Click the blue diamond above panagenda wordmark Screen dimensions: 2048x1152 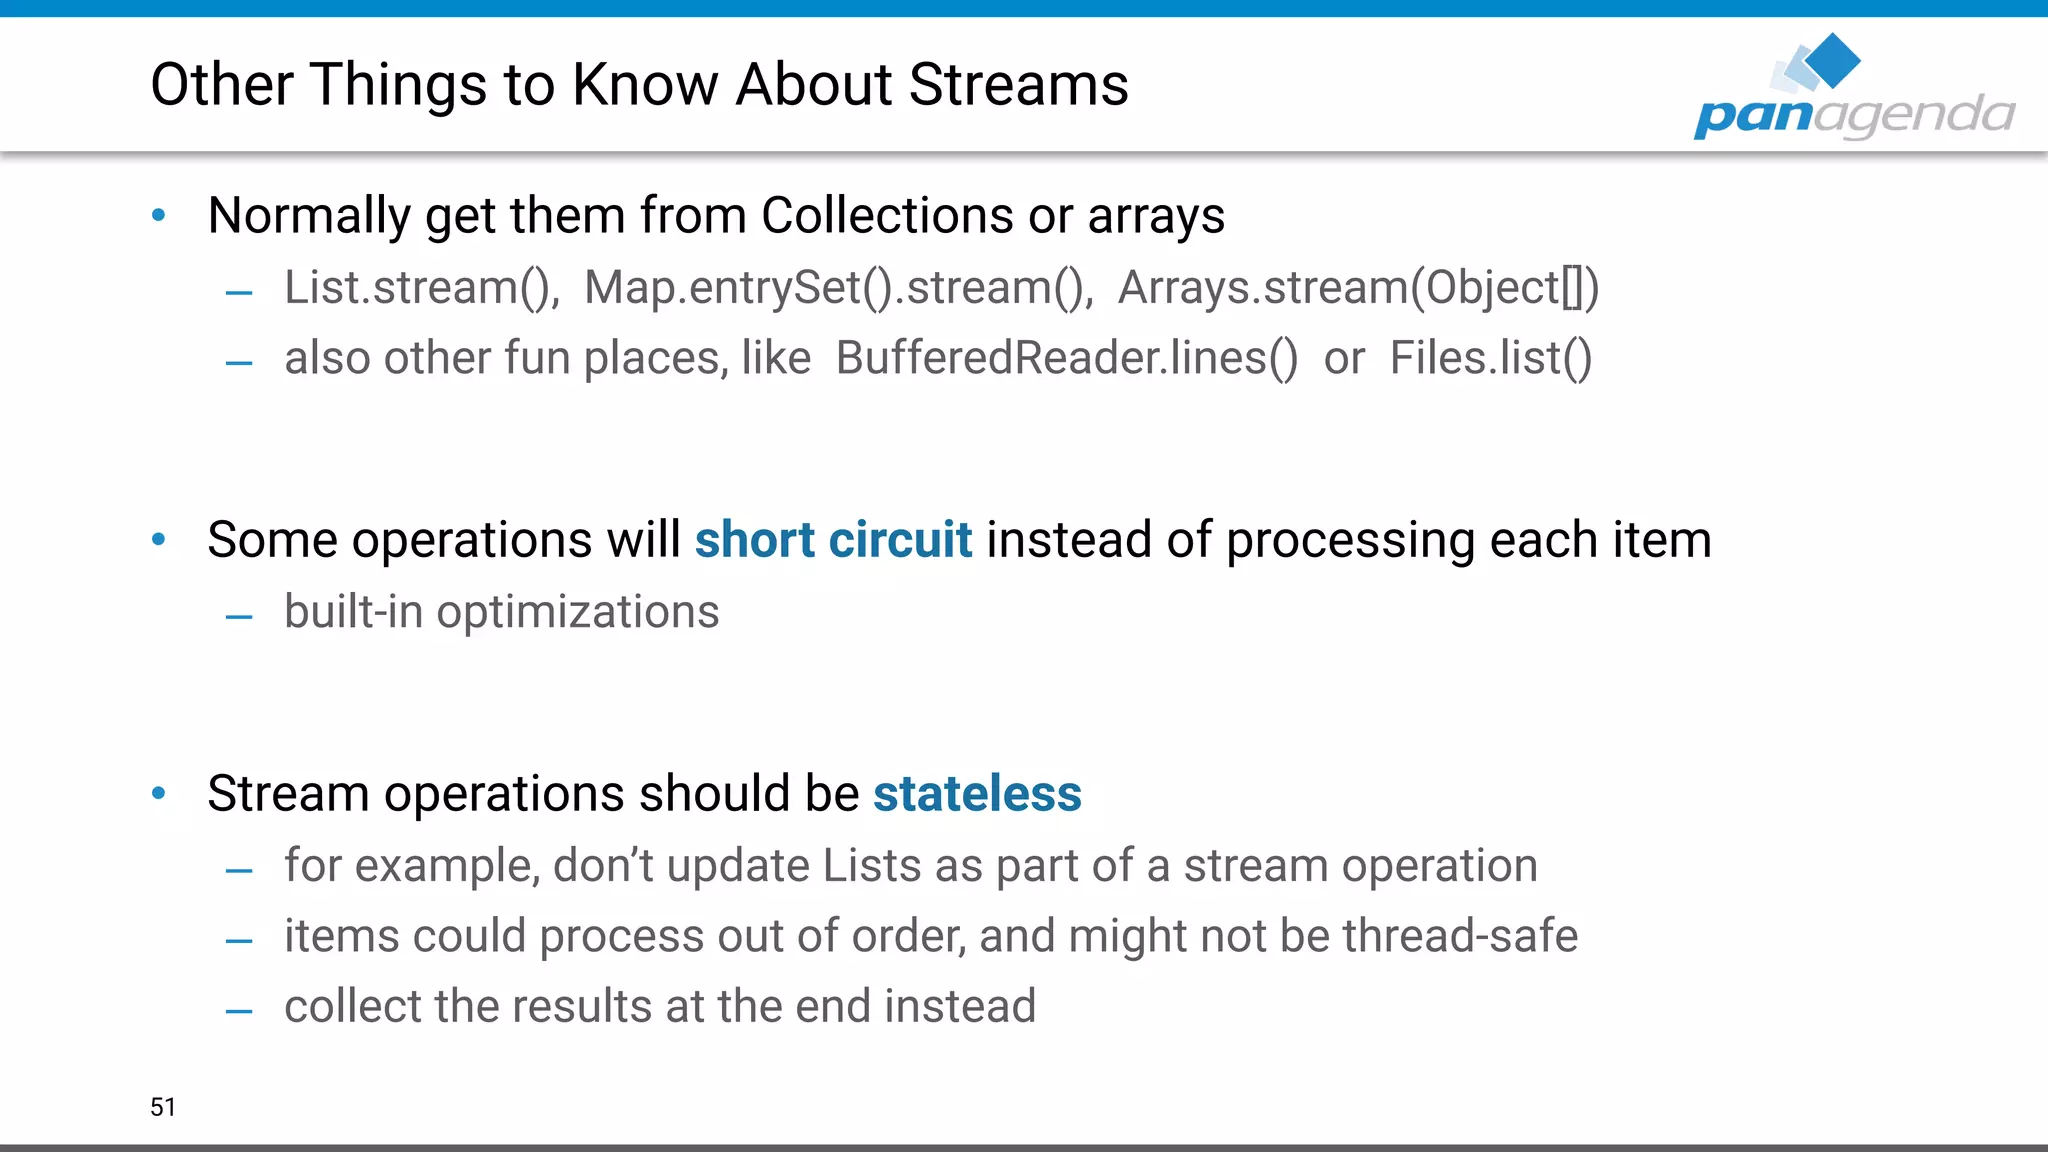pyautogui.click(x=1834, y=58)
